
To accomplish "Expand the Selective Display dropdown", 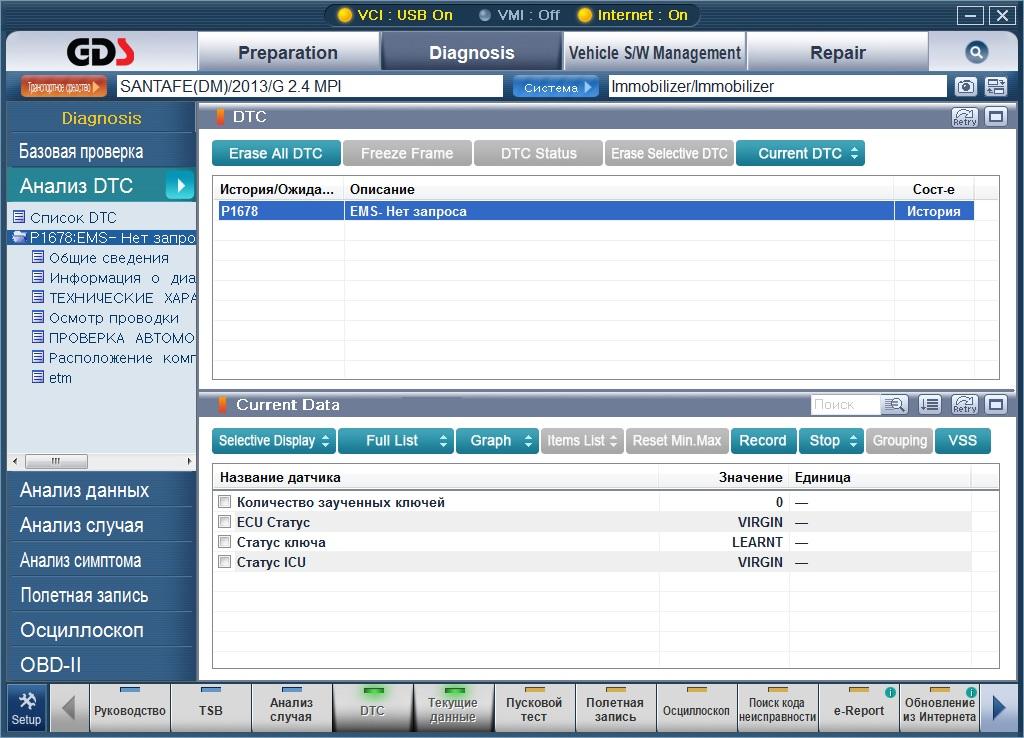I will click(x=274, y=441).
